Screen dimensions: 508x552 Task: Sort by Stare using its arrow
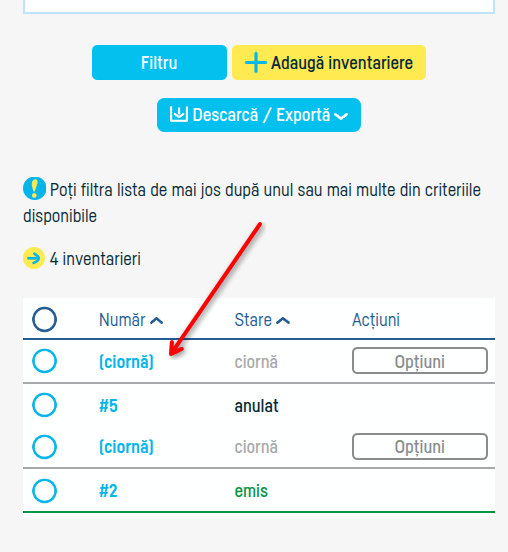283,321
